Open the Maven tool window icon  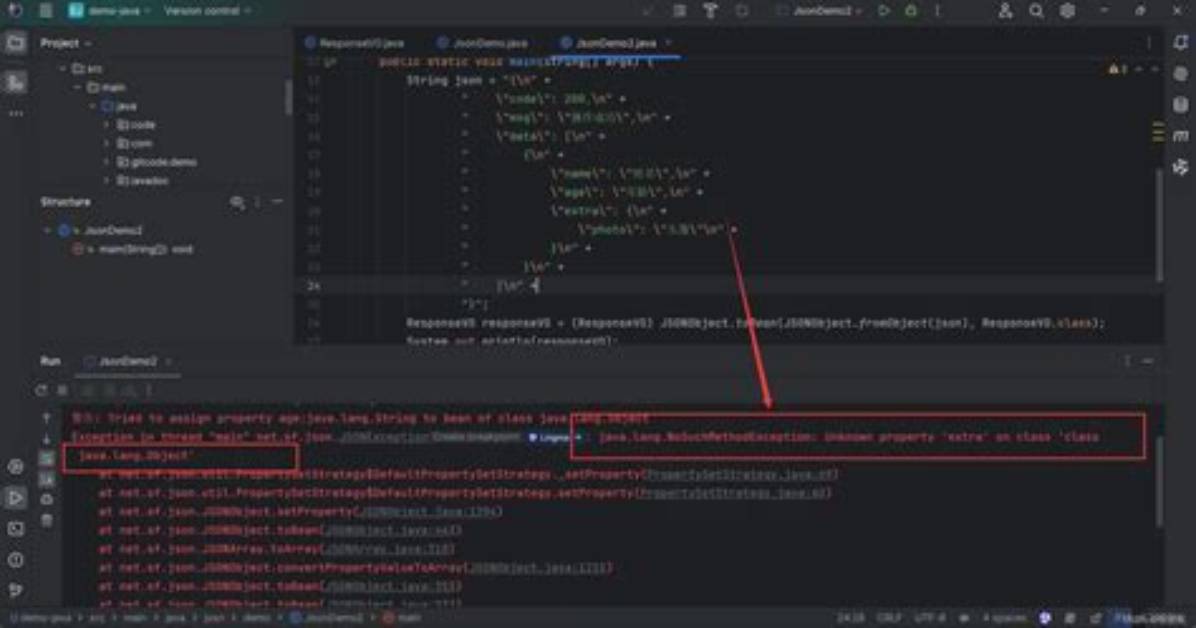tap(1181, 136)
